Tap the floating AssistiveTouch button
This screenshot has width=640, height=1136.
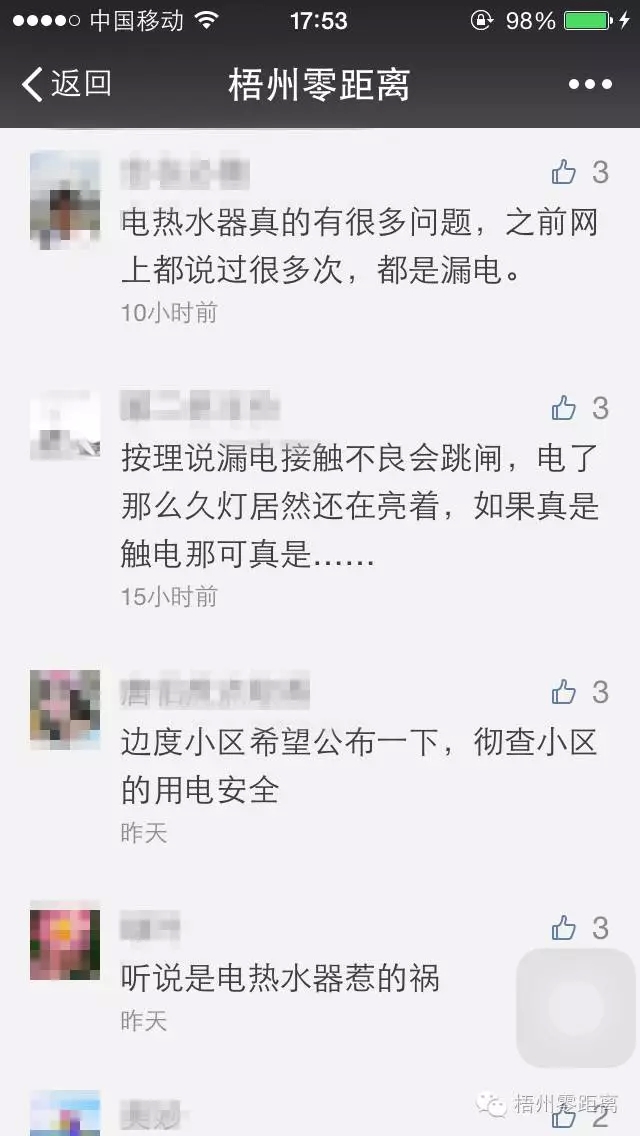[575, 1008]
